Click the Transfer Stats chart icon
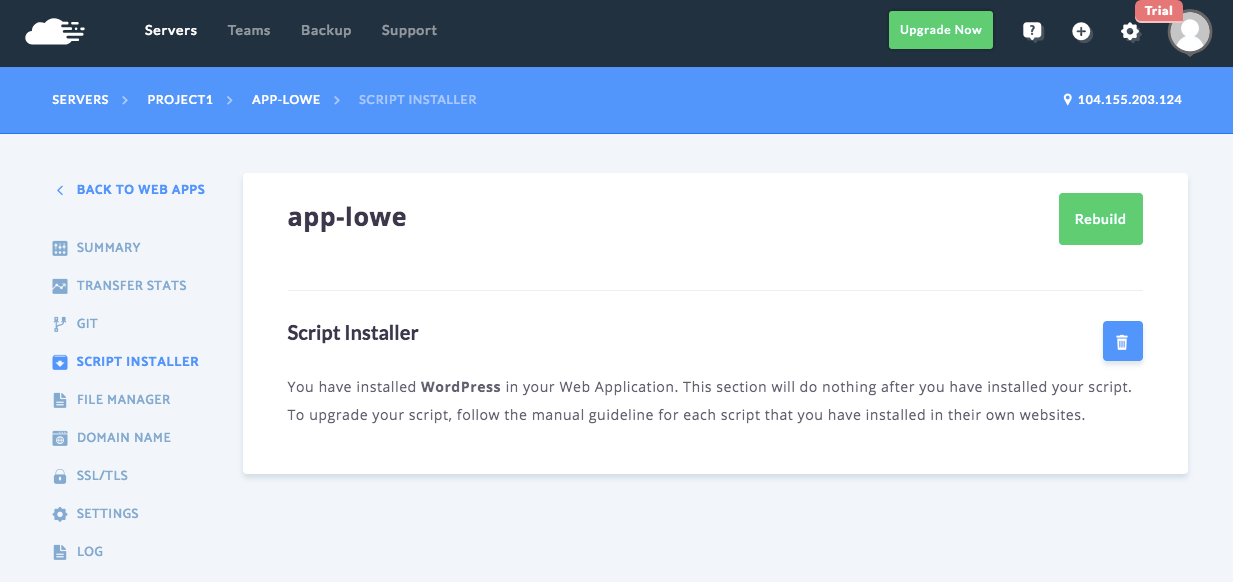The image size is (1233, 582). point(60,286)
